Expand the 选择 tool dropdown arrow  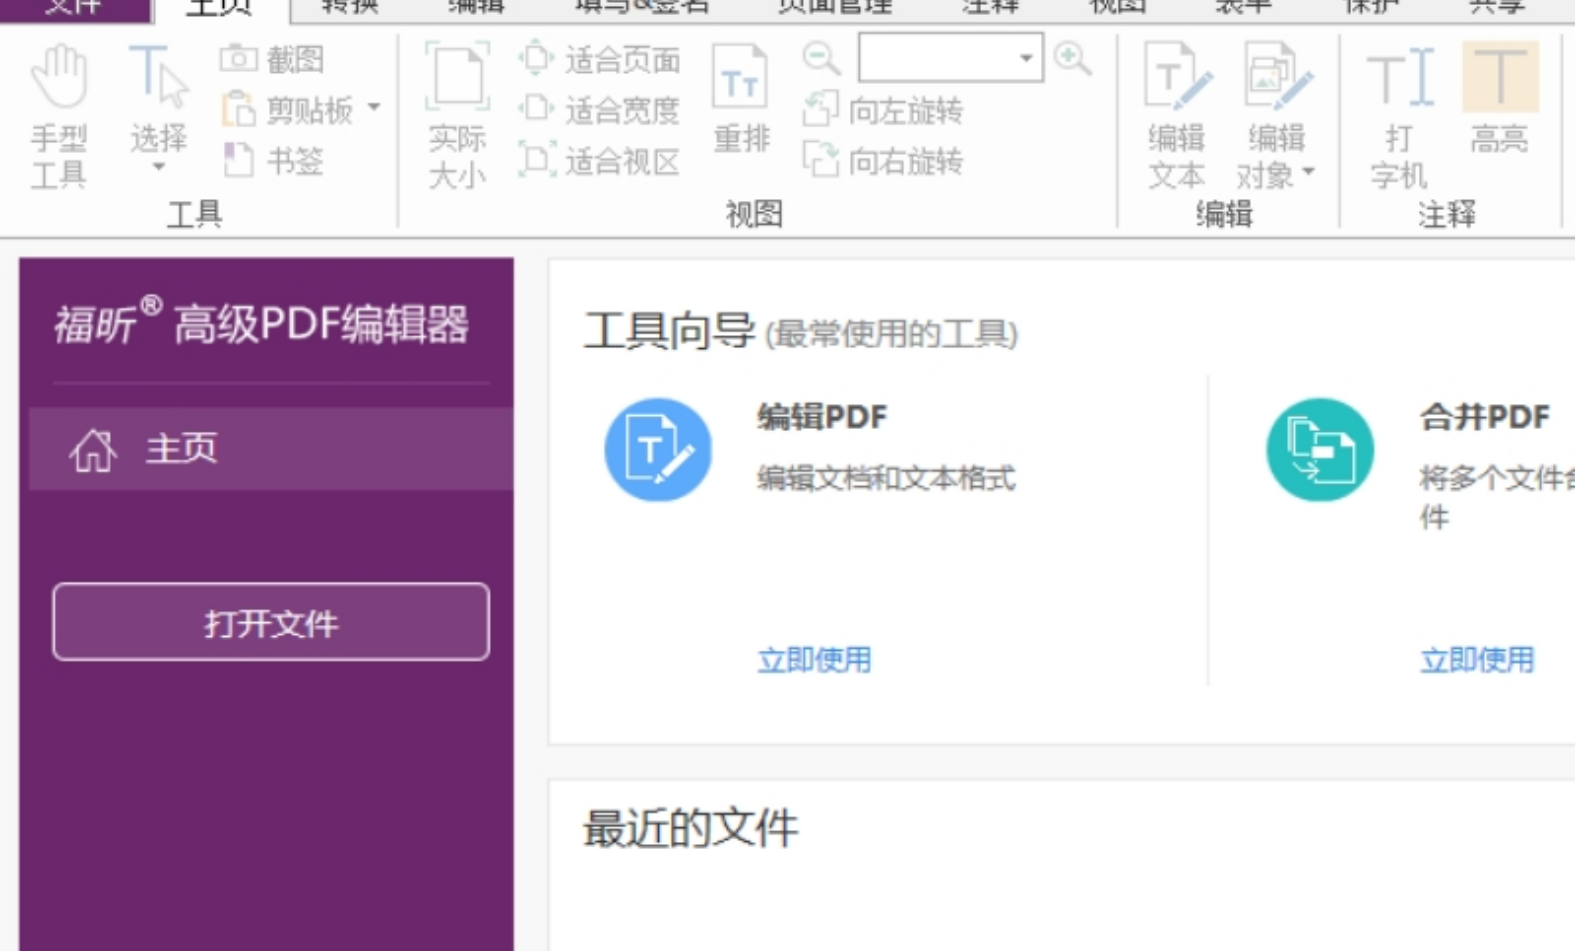tap(159, 168)
